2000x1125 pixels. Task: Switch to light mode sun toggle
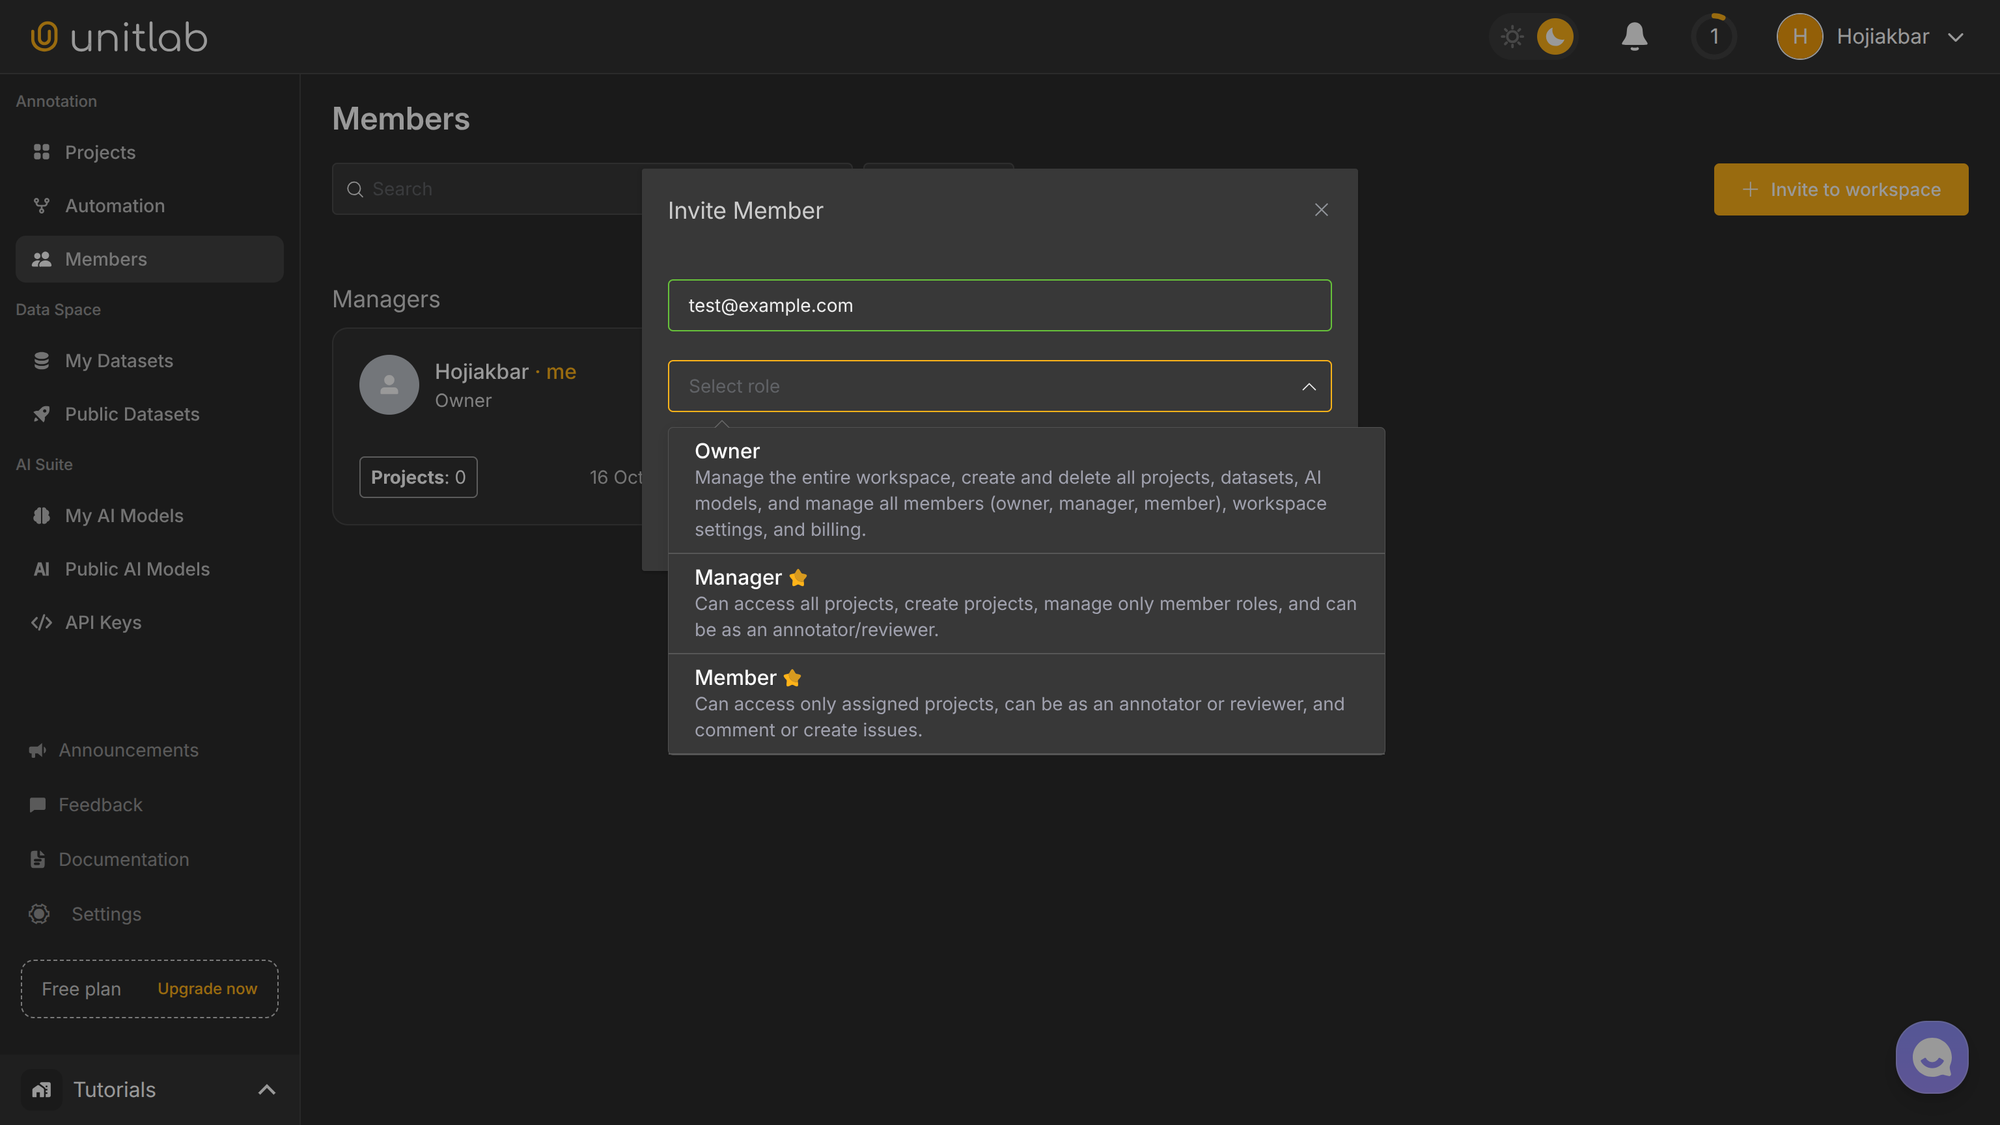1512,37
